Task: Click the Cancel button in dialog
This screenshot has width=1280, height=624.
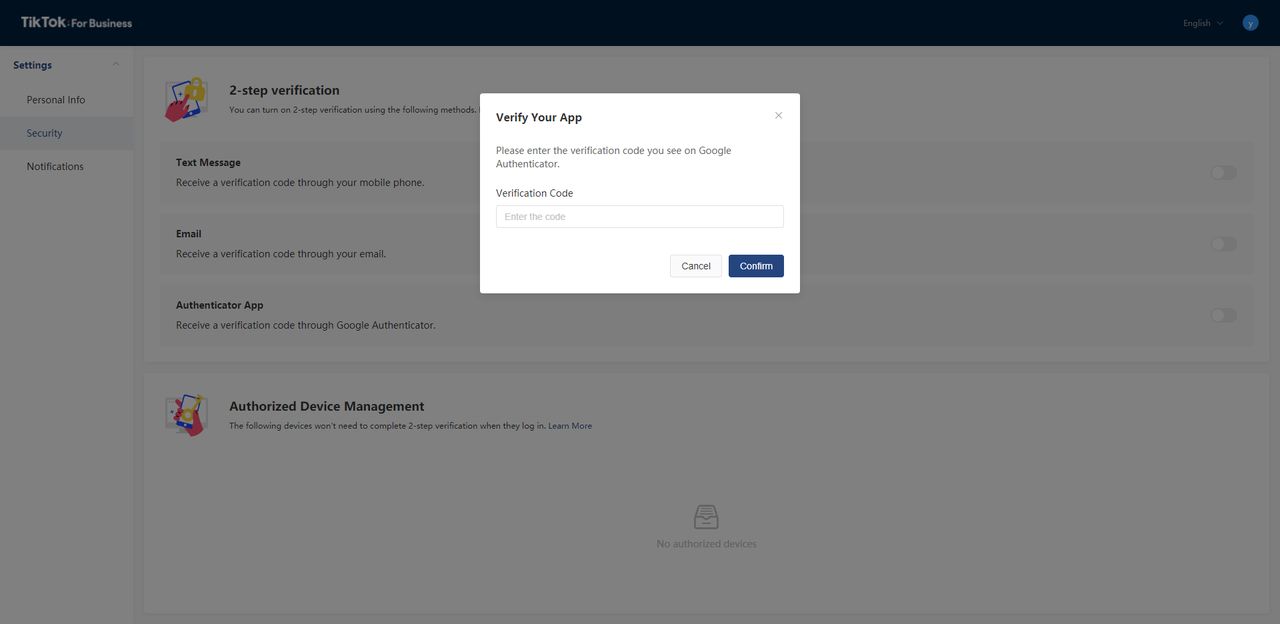Action: [695, 266]
